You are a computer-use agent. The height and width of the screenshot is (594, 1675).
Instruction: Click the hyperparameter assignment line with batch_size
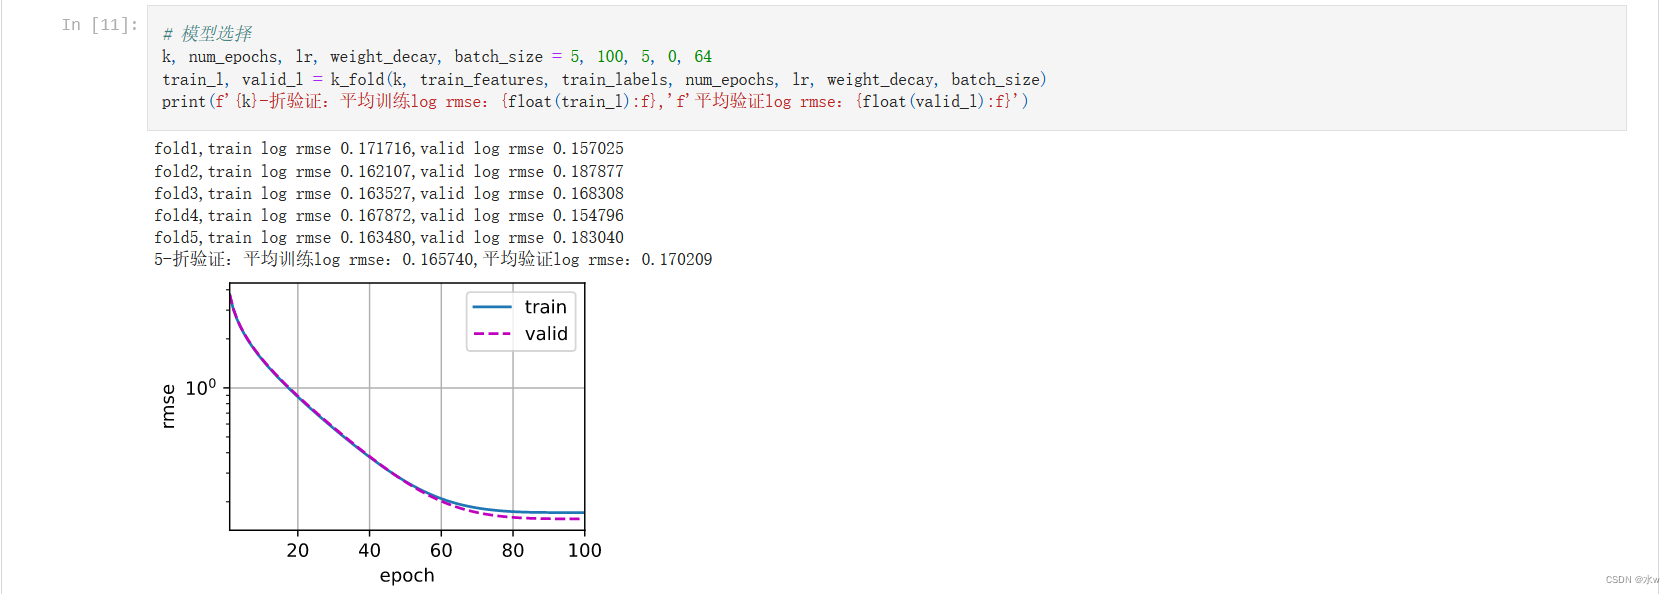click(x=437, y=57)
